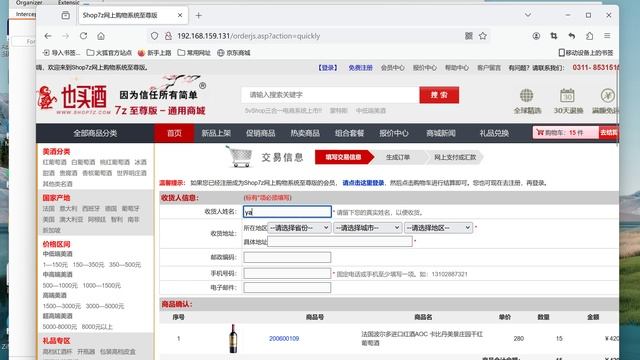The height and width of the screenshot is (360, 640).
Task: Click the 导入书签 bookmark item
Action: [x=61, y=53]
